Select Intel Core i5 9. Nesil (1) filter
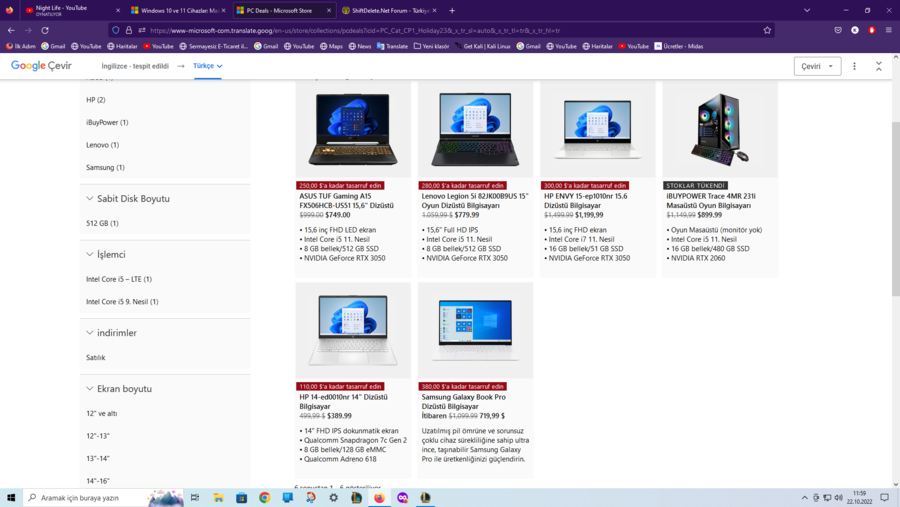The height and width of the screenshot is (507, 900). [122, 301]
